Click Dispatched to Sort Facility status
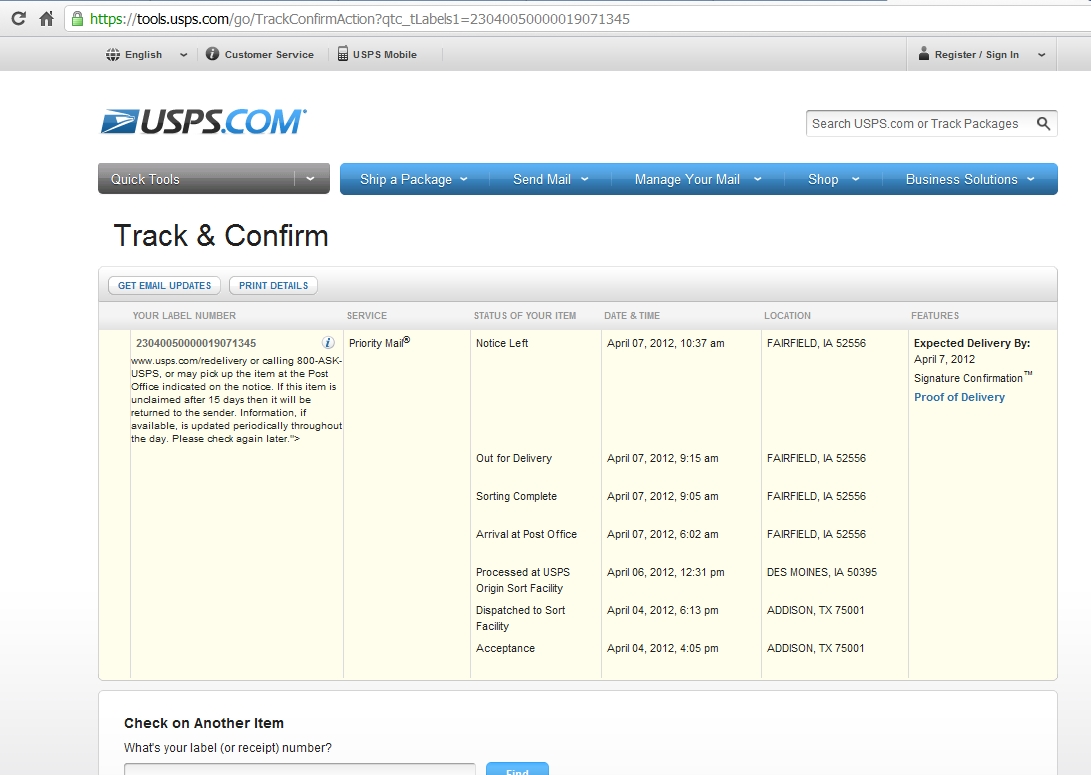Image resolution: width=1091 pixels, height=775 pixels. pos(520,618)
